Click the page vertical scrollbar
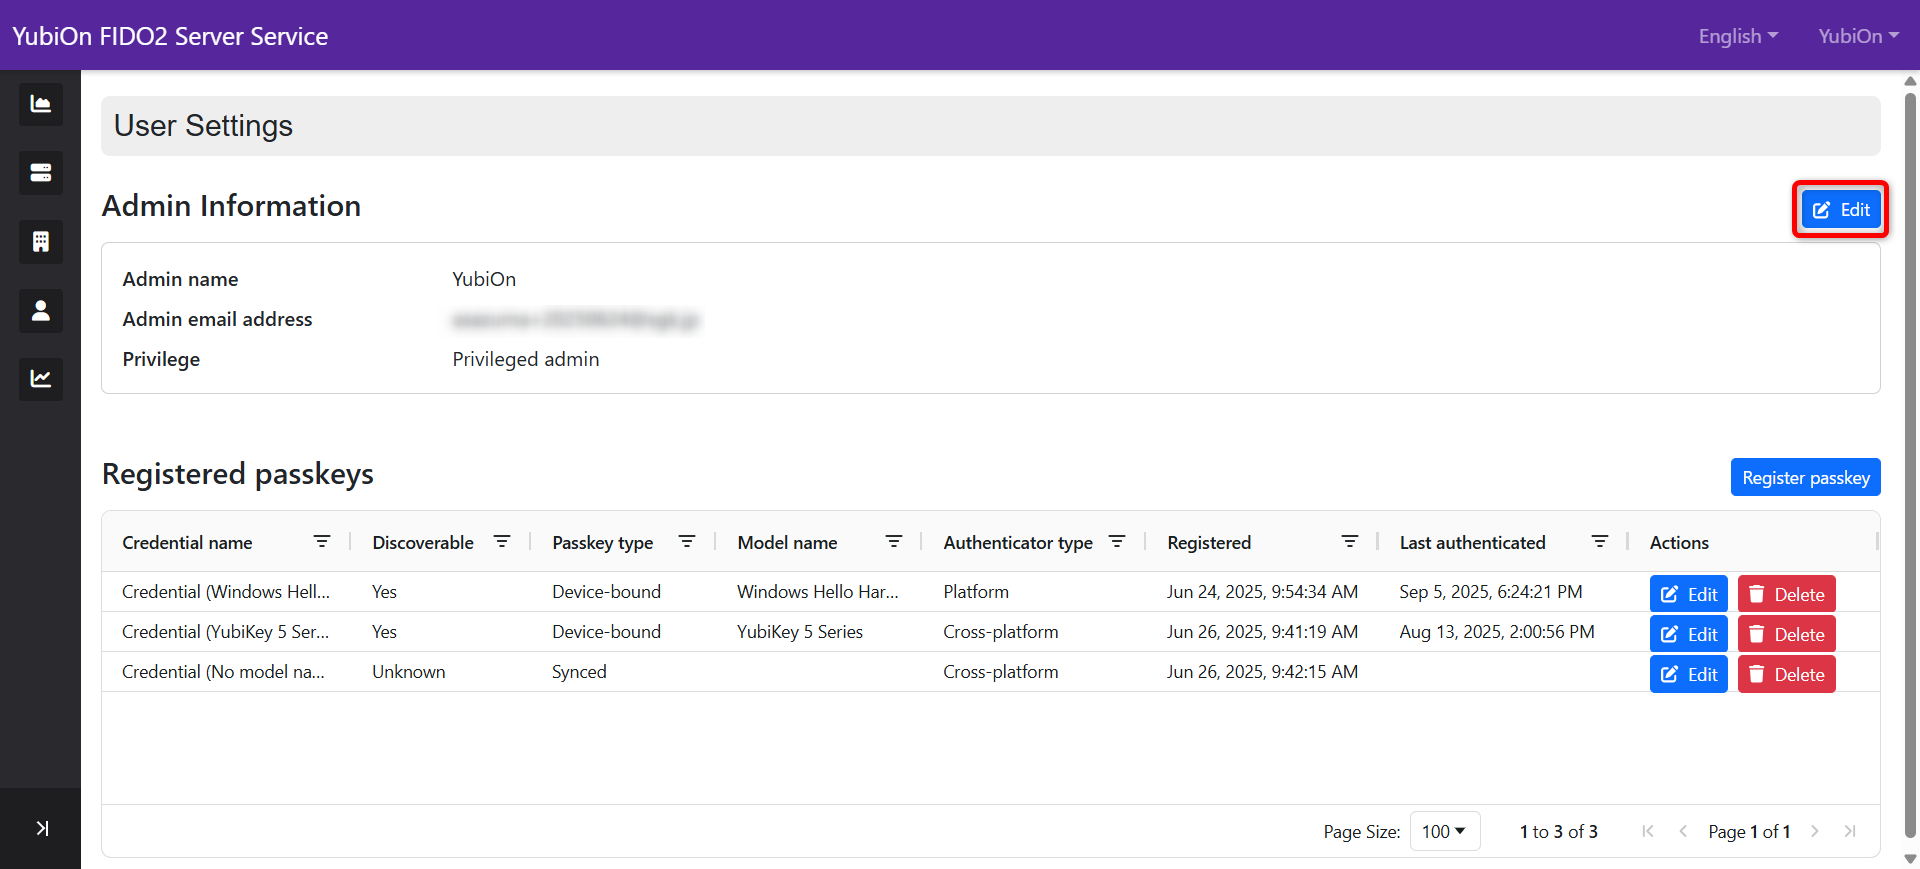The height and width of the screenshot is (869, 1920). click(1911, 465)
